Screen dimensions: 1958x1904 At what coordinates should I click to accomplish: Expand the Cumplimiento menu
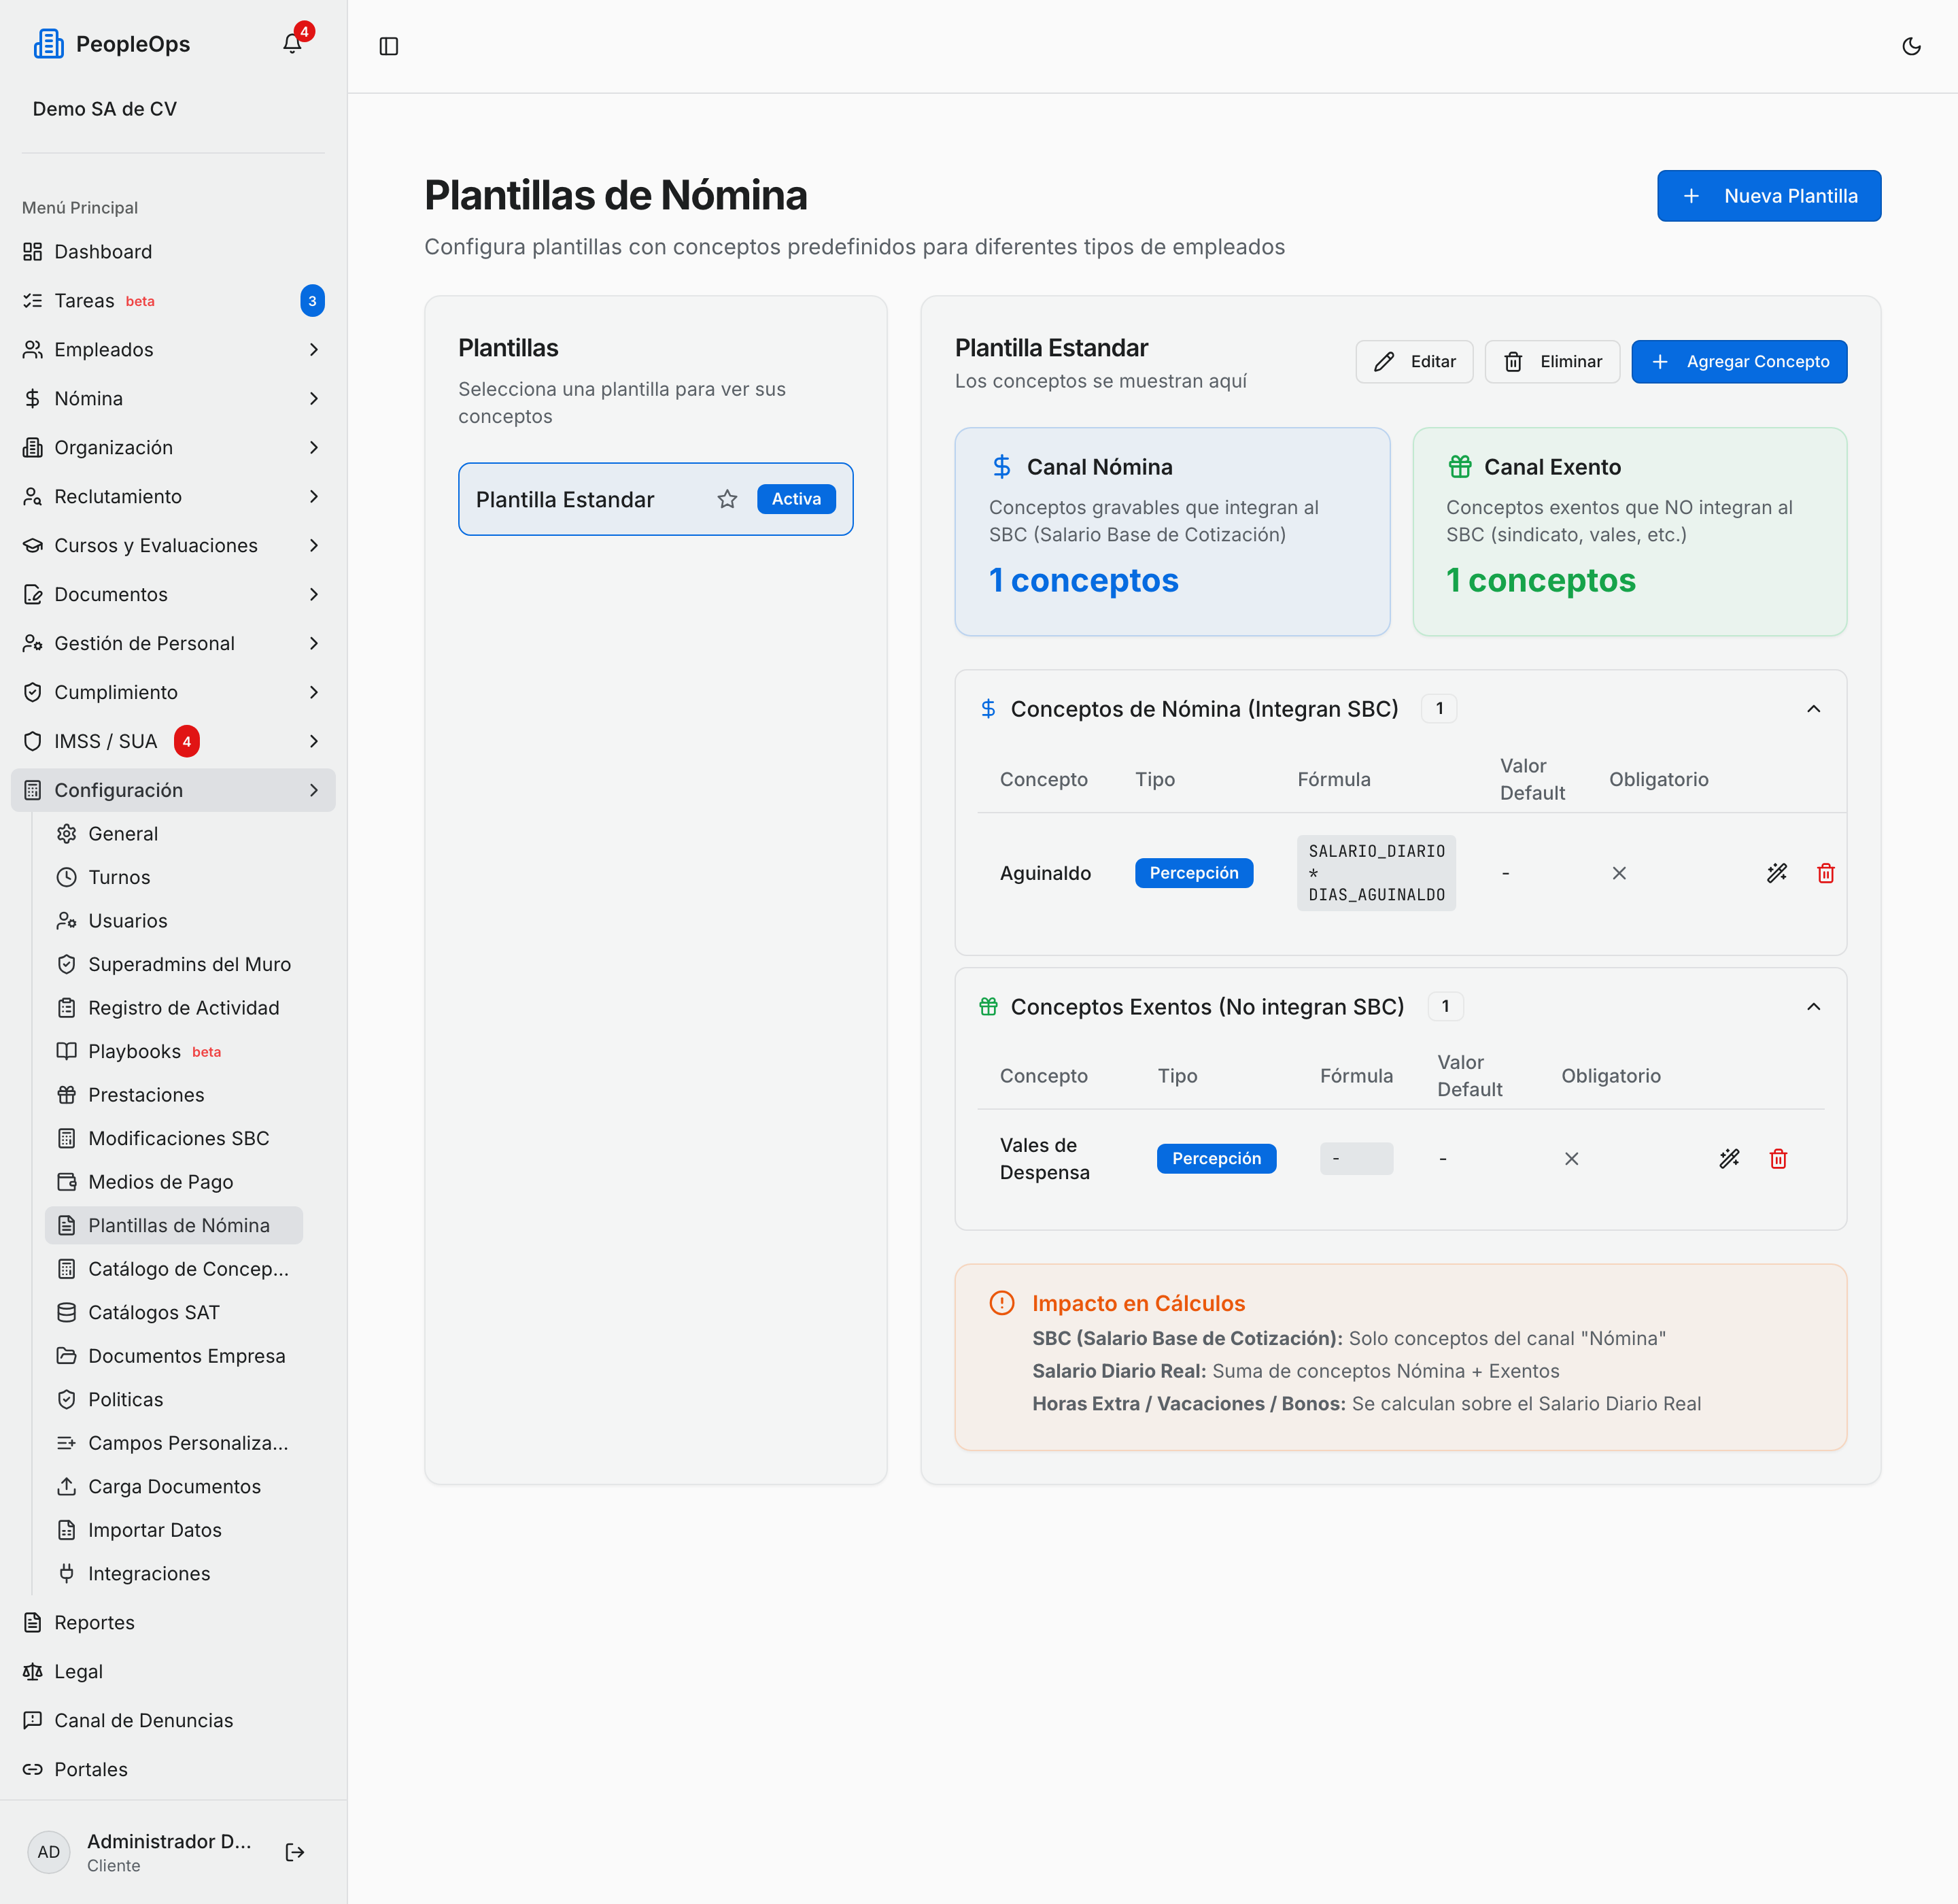[173, 692]
